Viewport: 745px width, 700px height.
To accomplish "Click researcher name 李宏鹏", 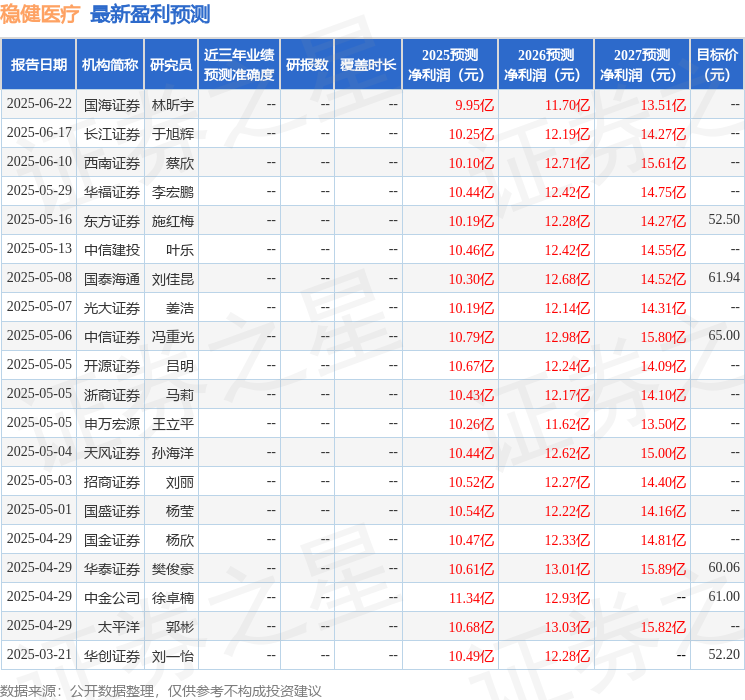I will (173, 192).
